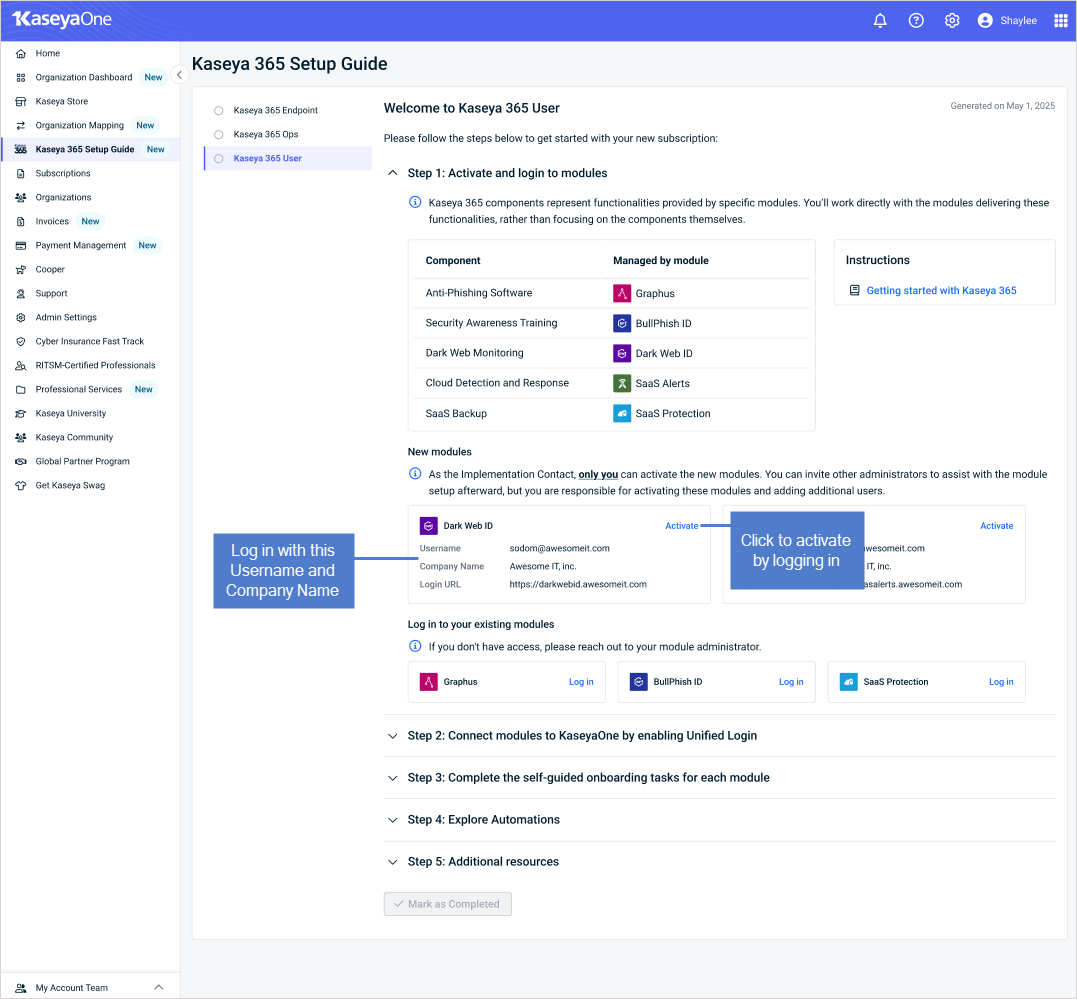Click the Graphus module icon in component table
Image resolution: width=1077 pixels, height=999 pixels.
pyautogui.click(x=622, y=293)
